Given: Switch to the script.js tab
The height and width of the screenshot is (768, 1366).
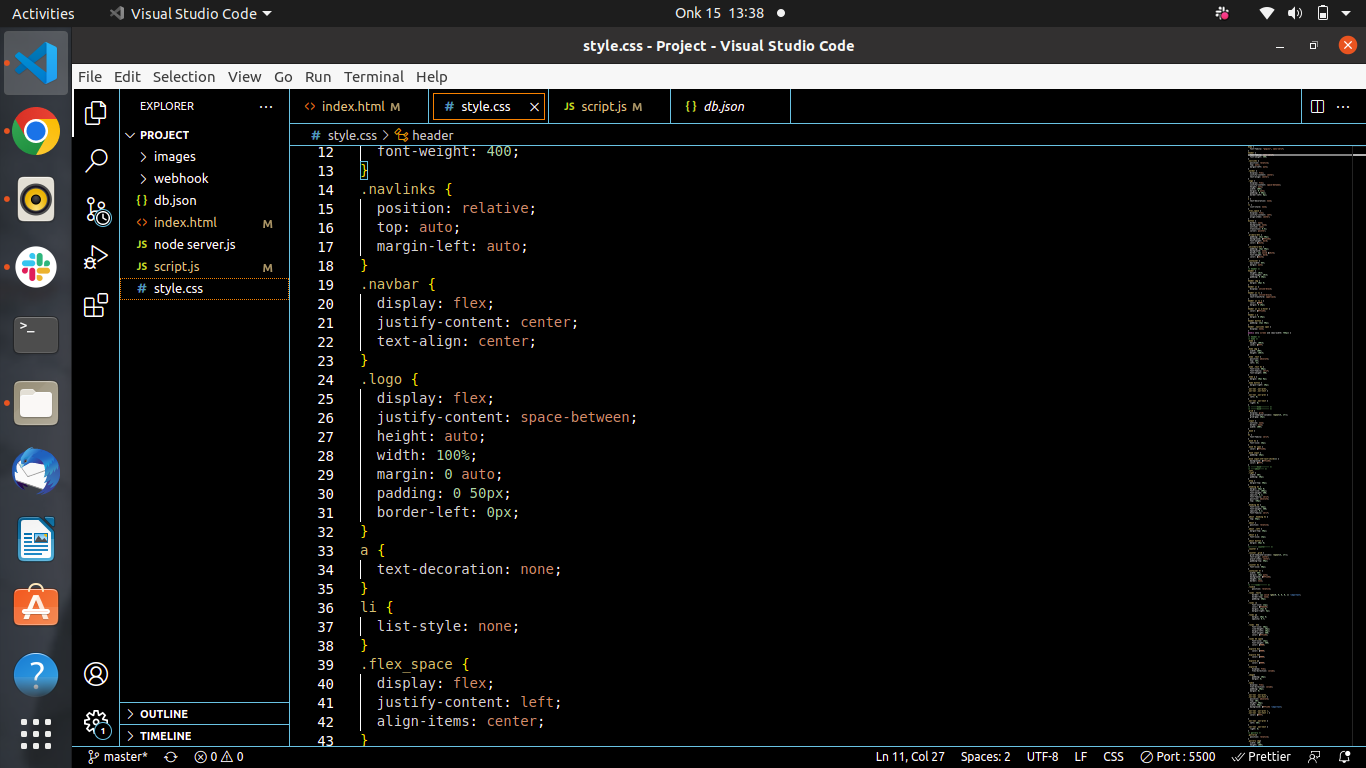Looking at the screenshot, I should coord(610,106).
